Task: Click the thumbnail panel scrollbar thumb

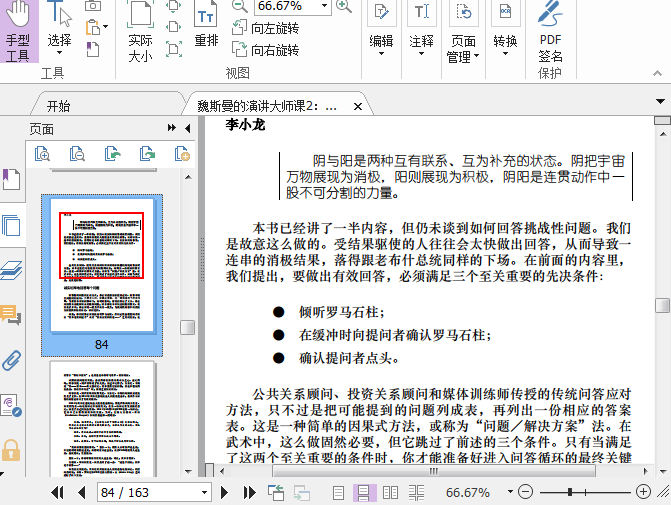Action: tap(187, 327)
